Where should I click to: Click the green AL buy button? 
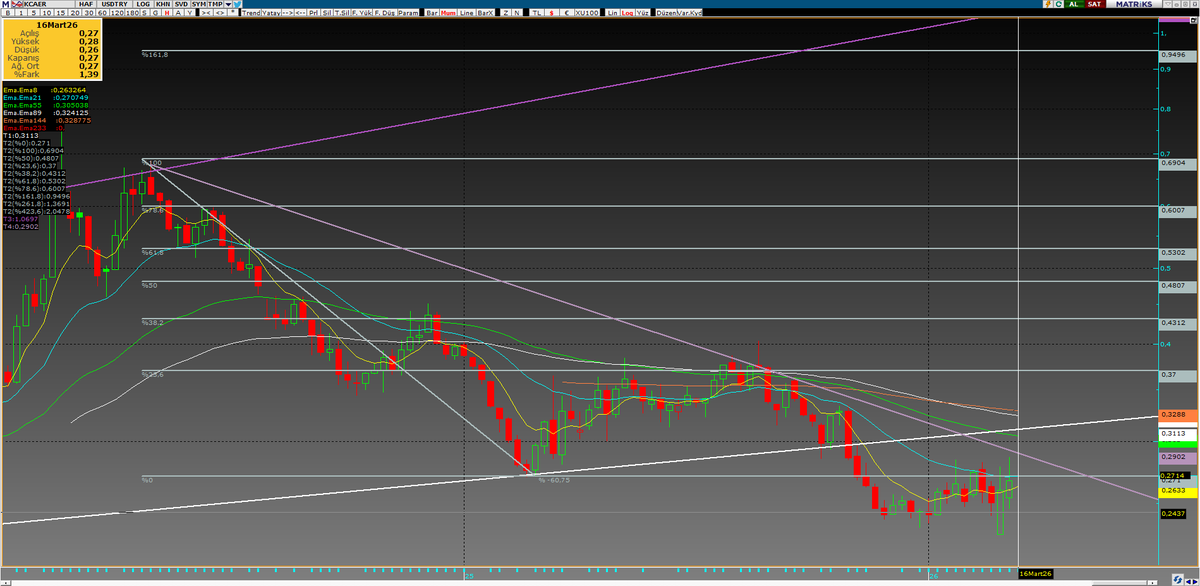pos(1074,4)
